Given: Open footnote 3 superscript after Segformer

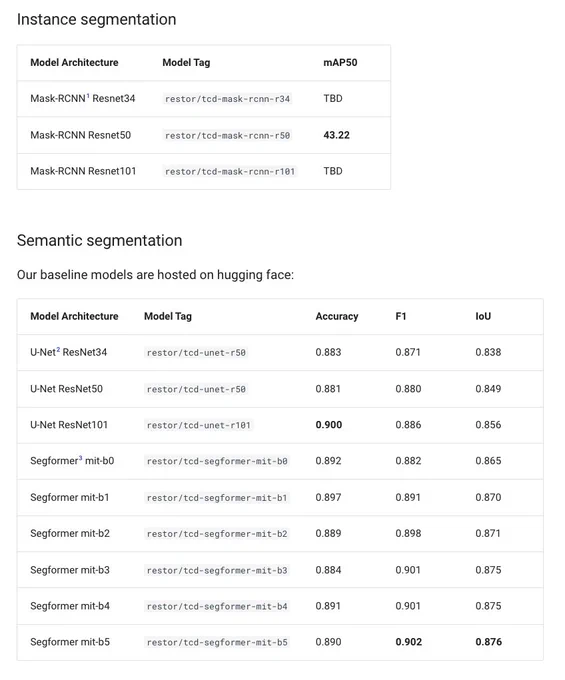Looking at the screenshot, I should 80,458.
